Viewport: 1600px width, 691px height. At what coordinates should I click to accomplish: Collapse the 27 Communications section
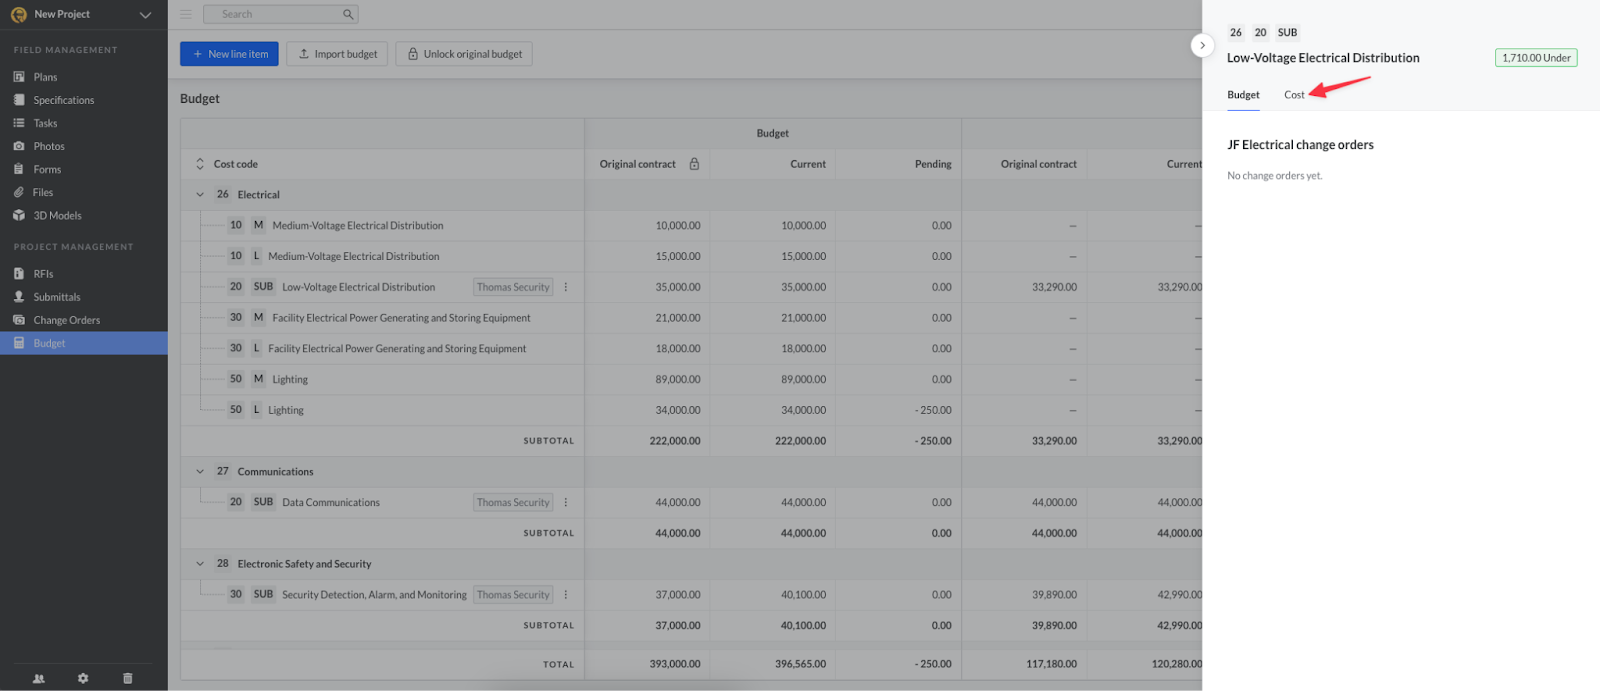pyautogui.click(x=200, y=472)
